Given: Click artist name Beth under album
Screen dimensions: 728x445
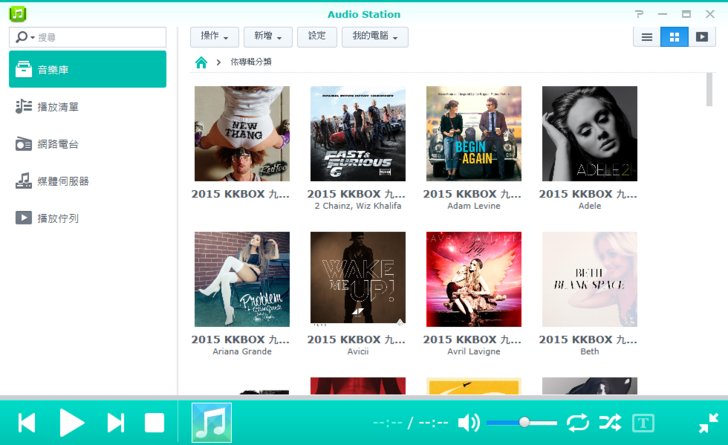Looking at the screenshot, I should pyautogui.click(x=590, y=352).
